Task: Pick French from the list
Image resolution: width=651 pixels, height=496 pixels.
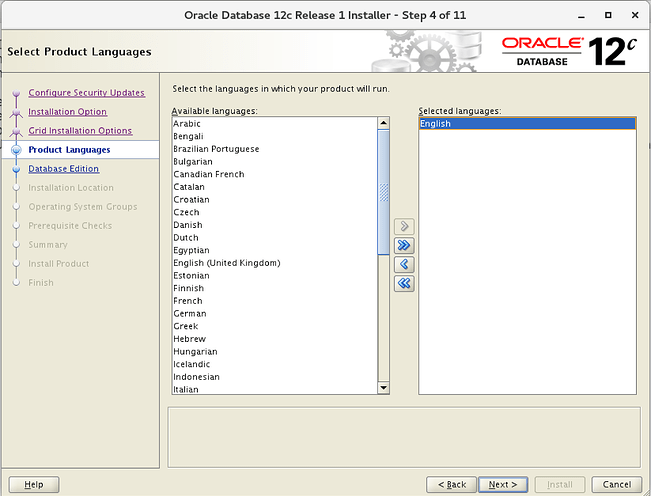Action: (x=275, y=301)
